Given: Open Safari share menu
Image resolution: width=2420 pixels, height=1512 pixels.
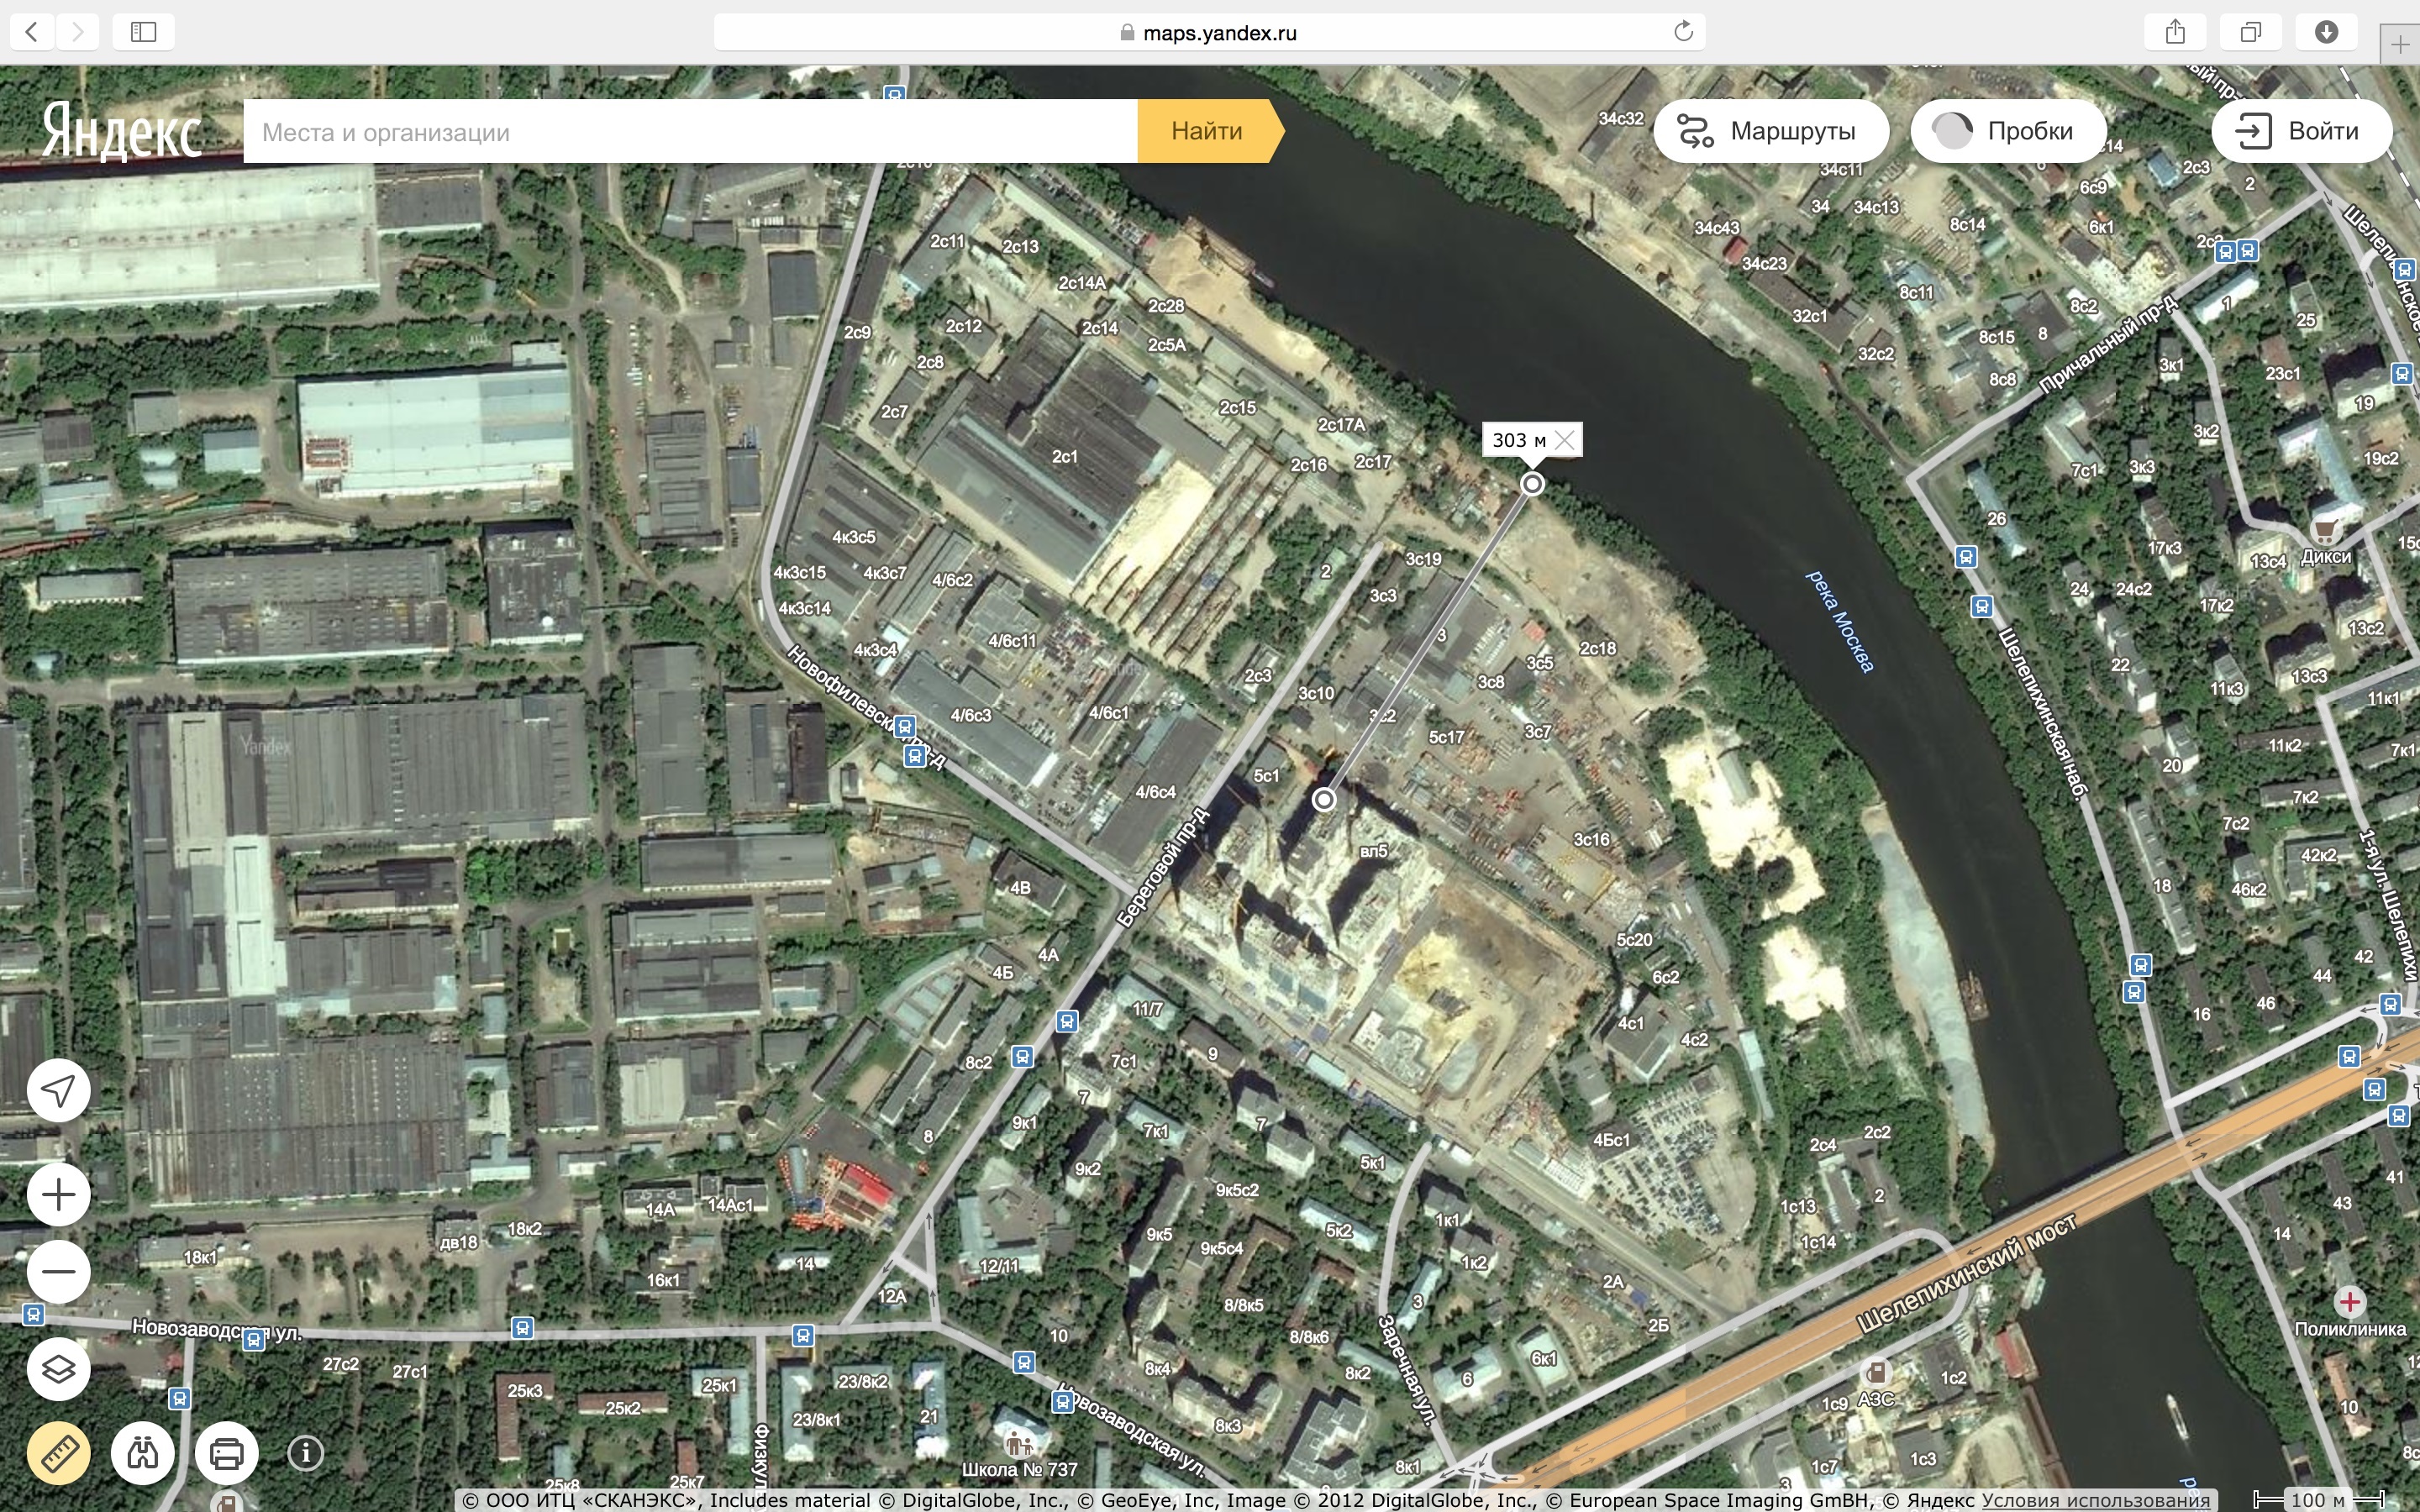Looking at the screenshot, I should click(x=2175, y=32).
